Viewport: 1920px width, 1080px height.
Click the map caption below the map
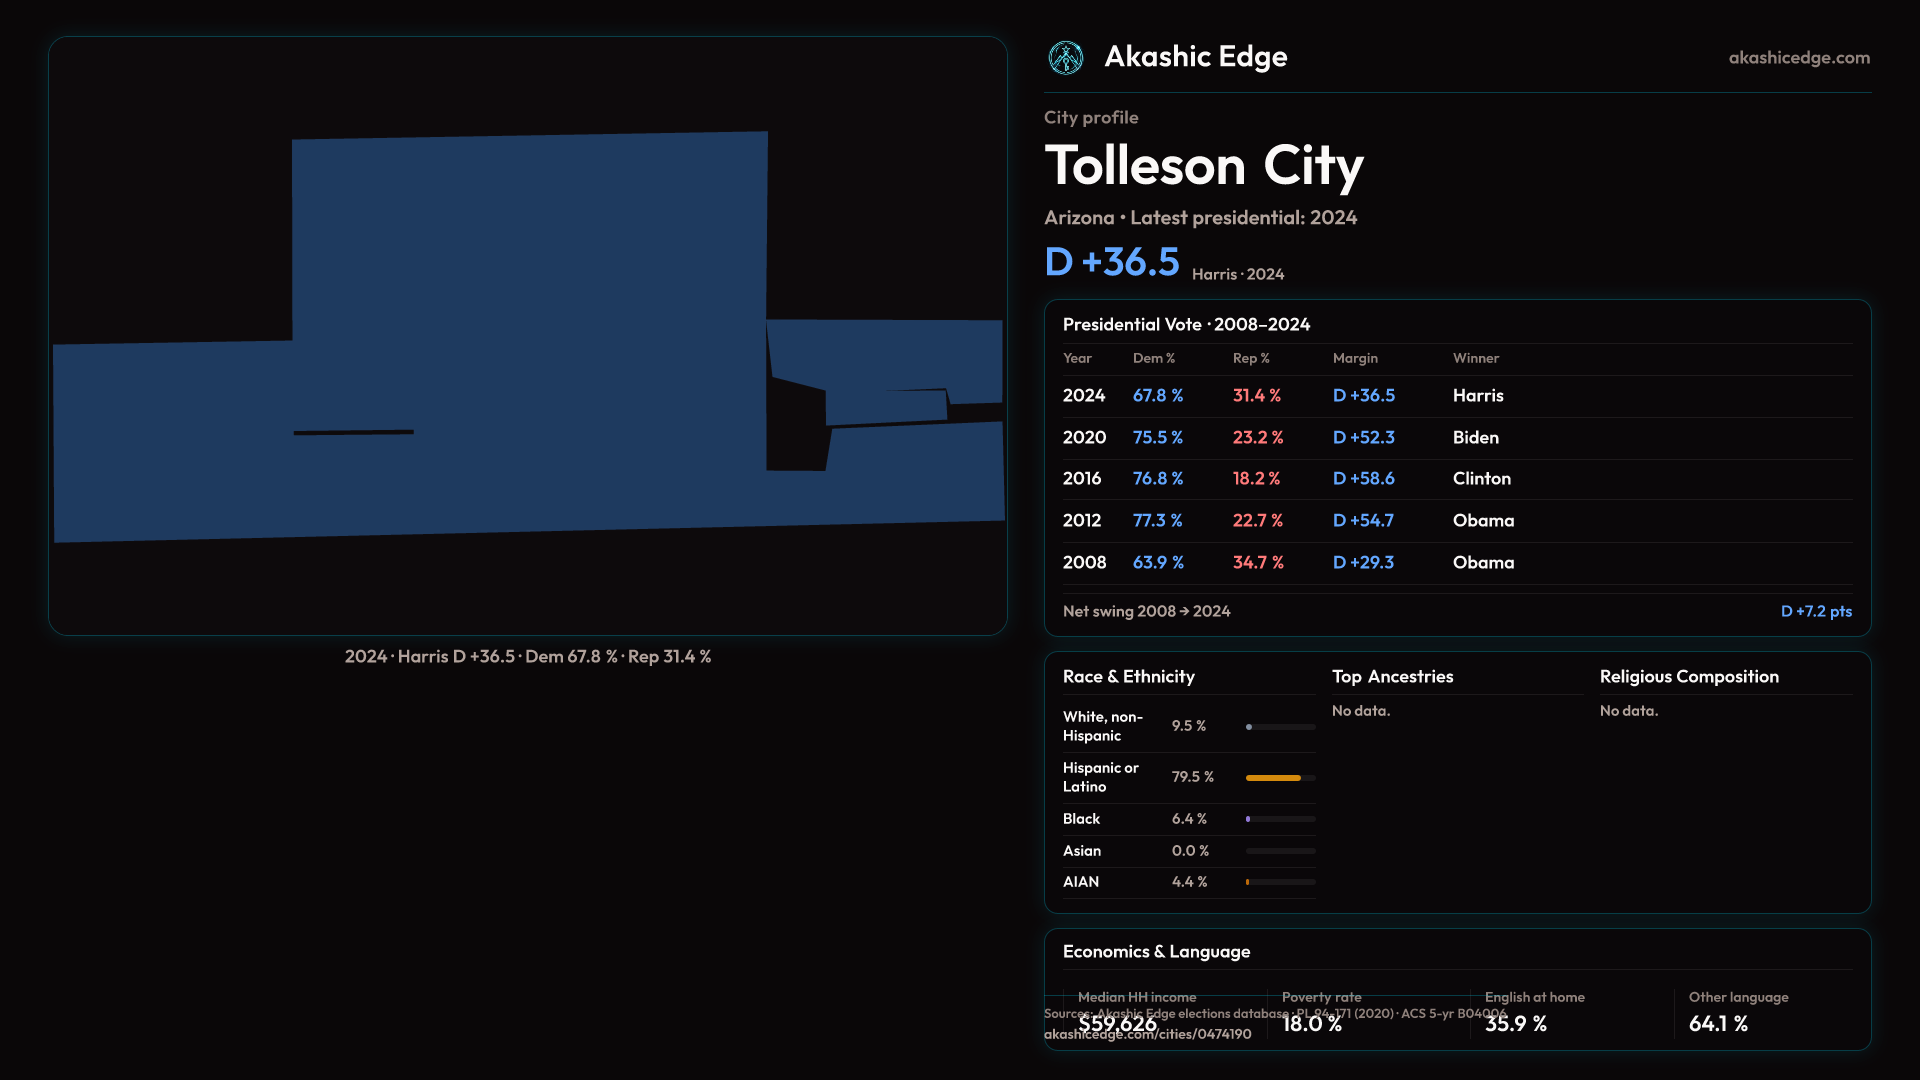tap(527, 657)
